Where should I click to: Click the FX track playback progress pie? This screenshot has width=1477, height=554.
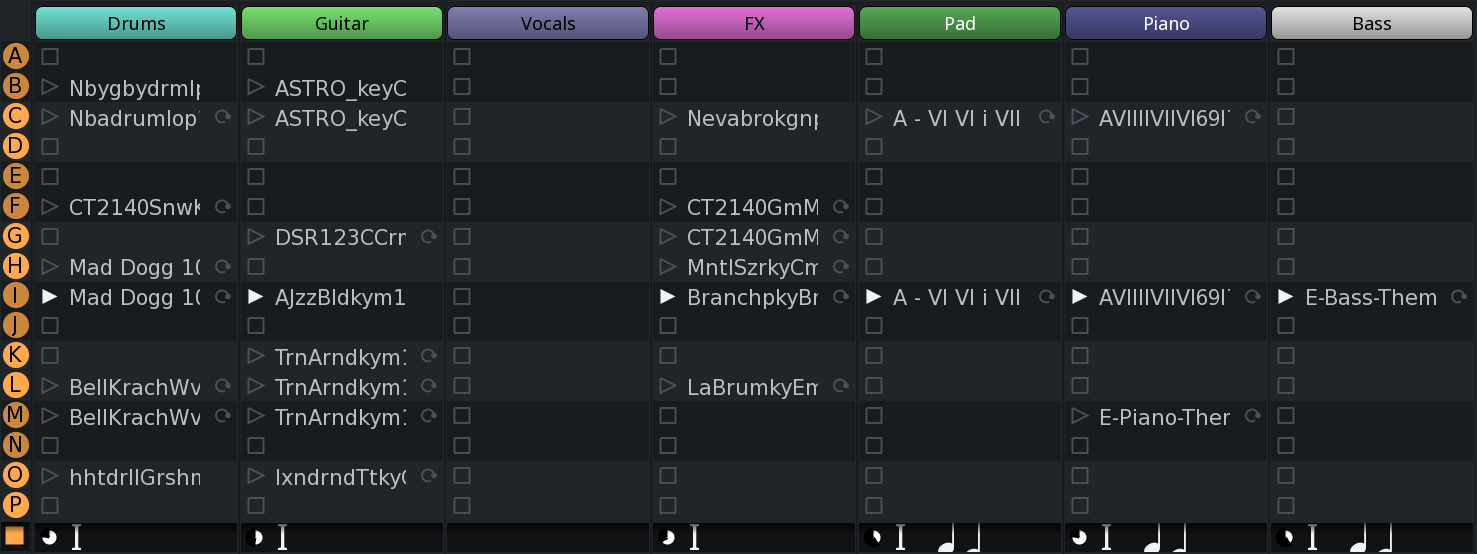click(x=667, y=538)
